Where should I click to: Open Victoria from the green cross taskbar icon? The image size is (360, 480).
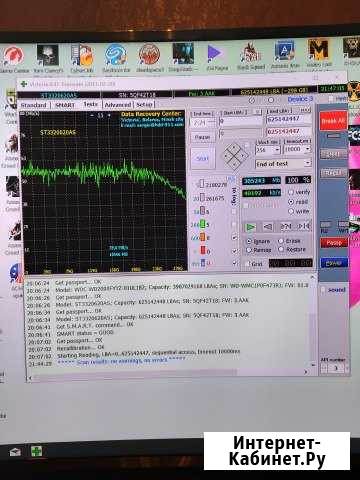click(x=36, y=451)
